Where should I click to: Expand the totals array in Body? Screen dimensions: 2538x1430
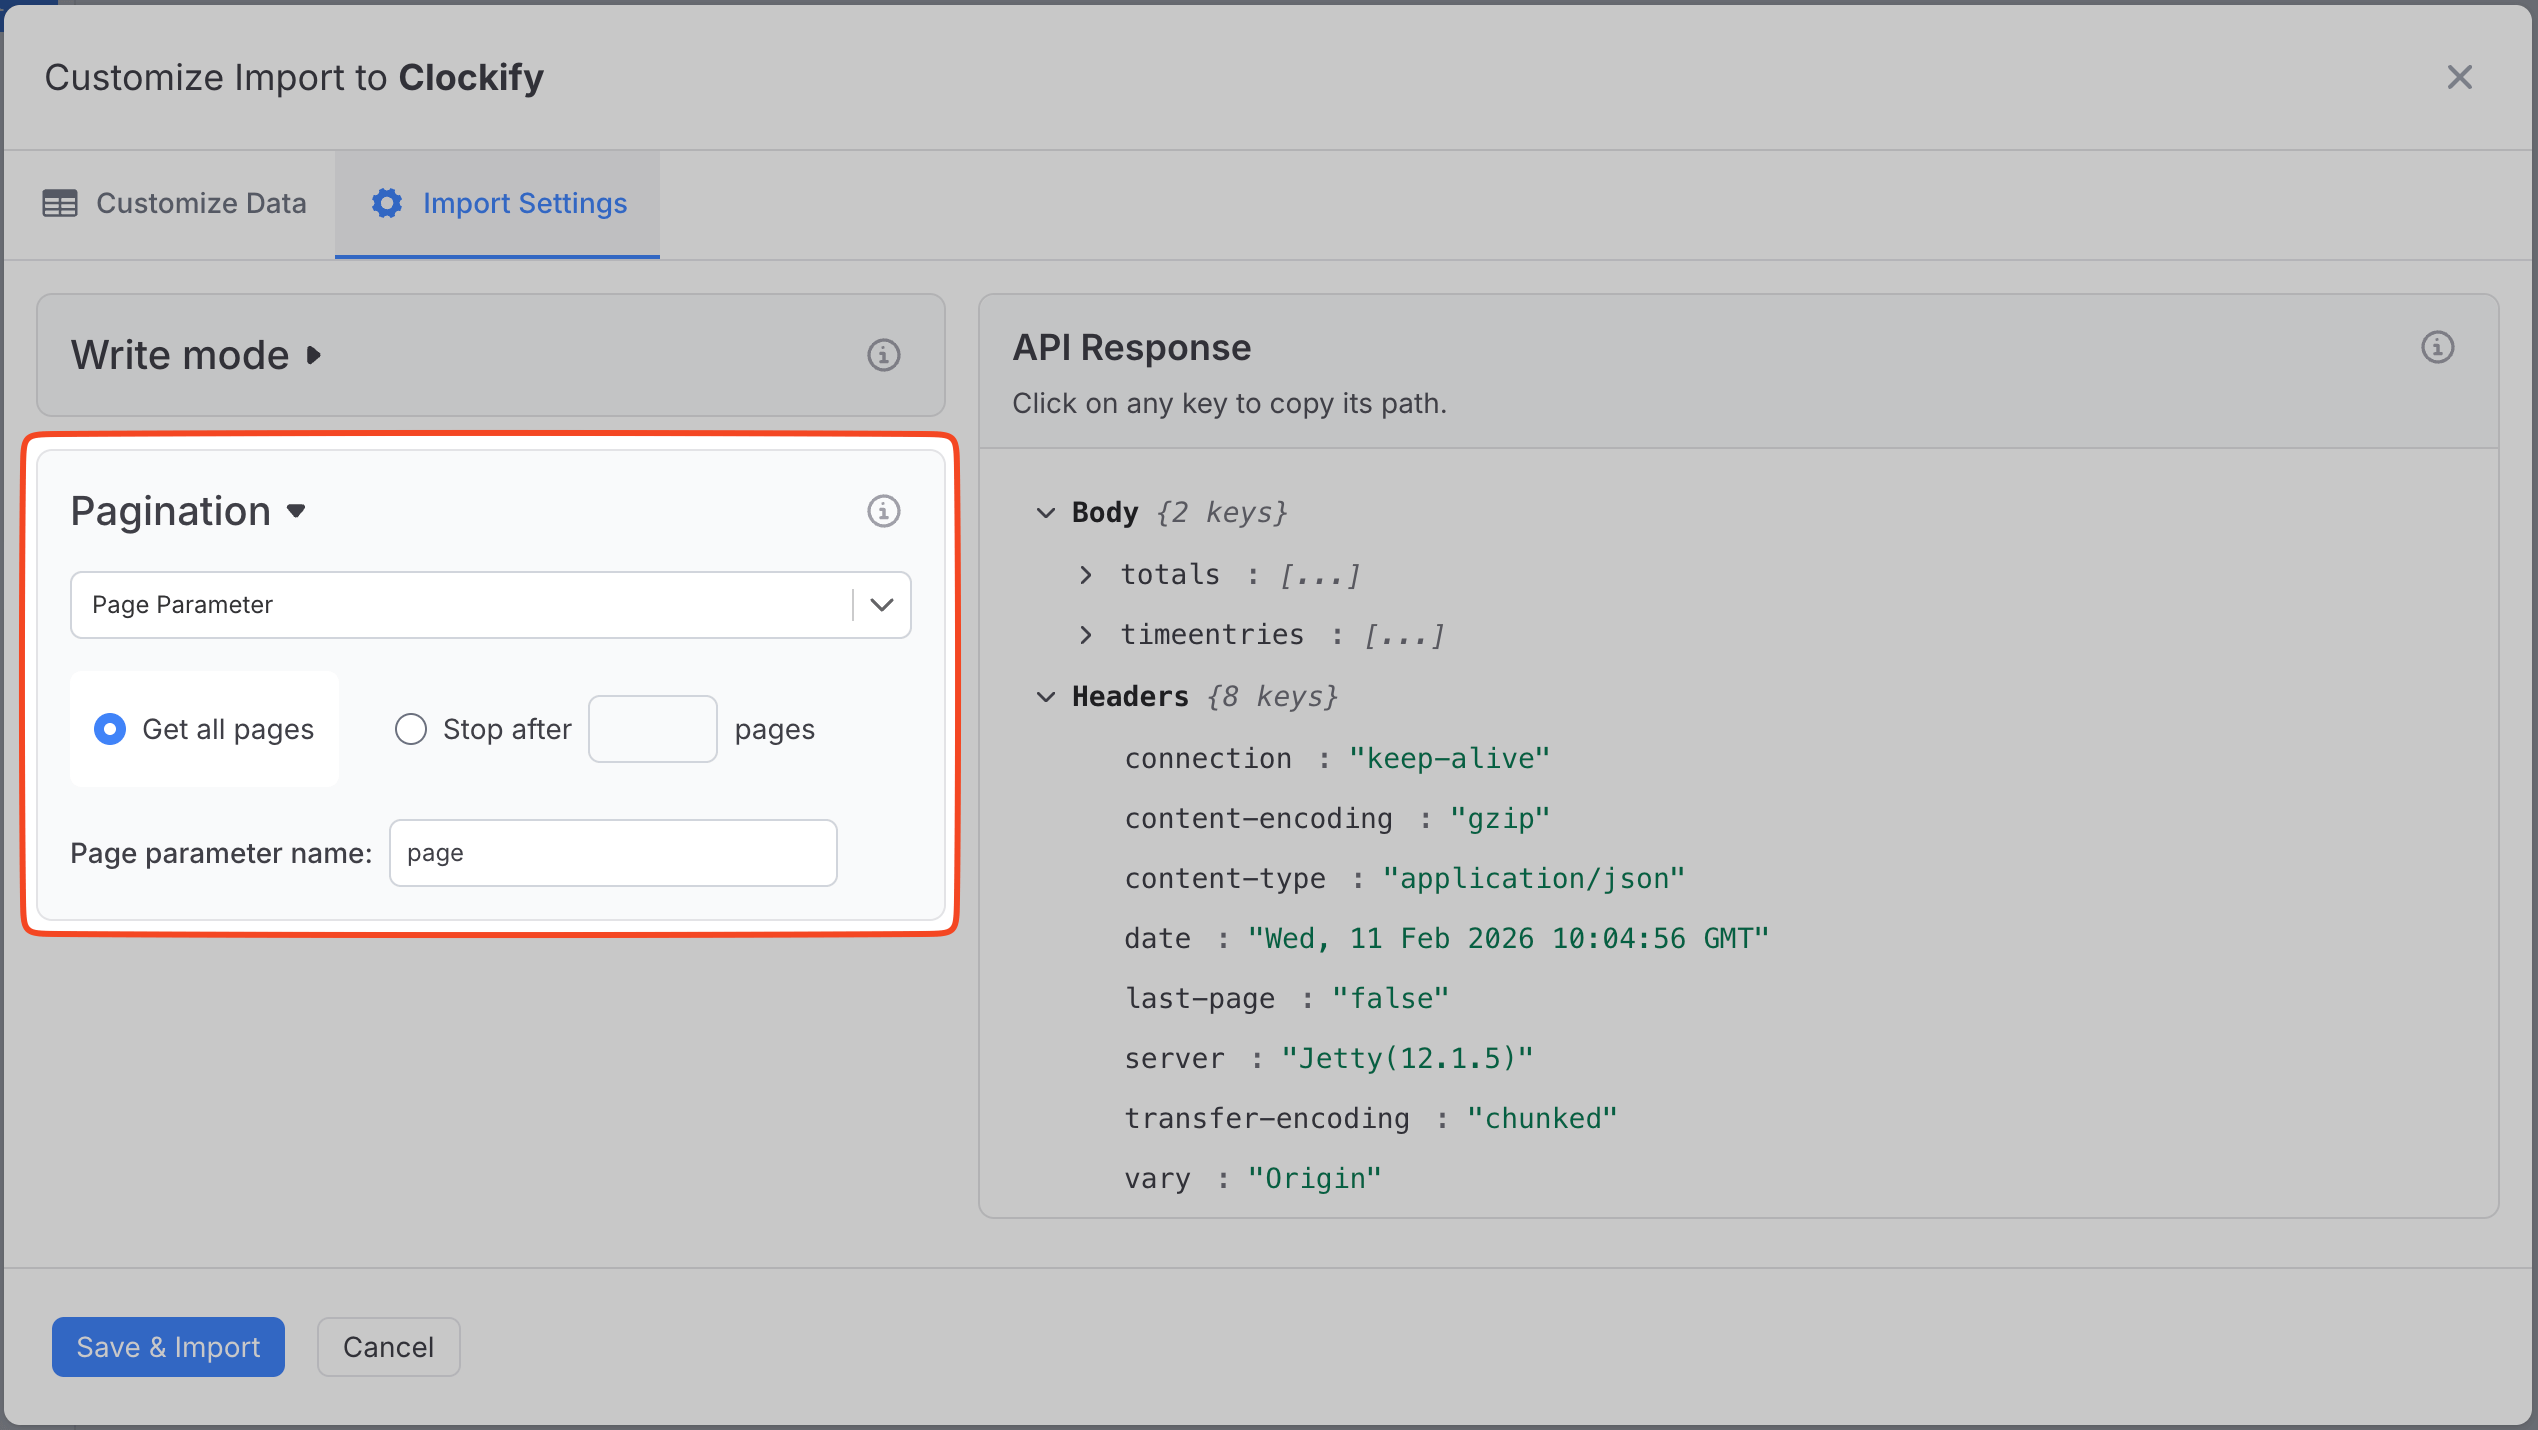click(1086, 575)
